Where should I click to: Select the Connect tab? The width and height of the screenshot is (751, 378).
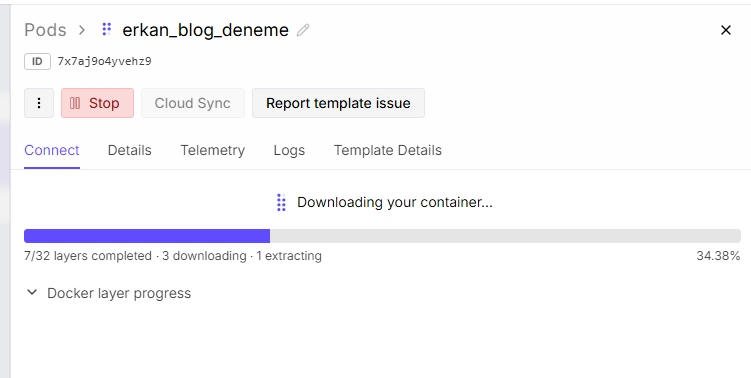pyautogui.click(x=52, y=150)
